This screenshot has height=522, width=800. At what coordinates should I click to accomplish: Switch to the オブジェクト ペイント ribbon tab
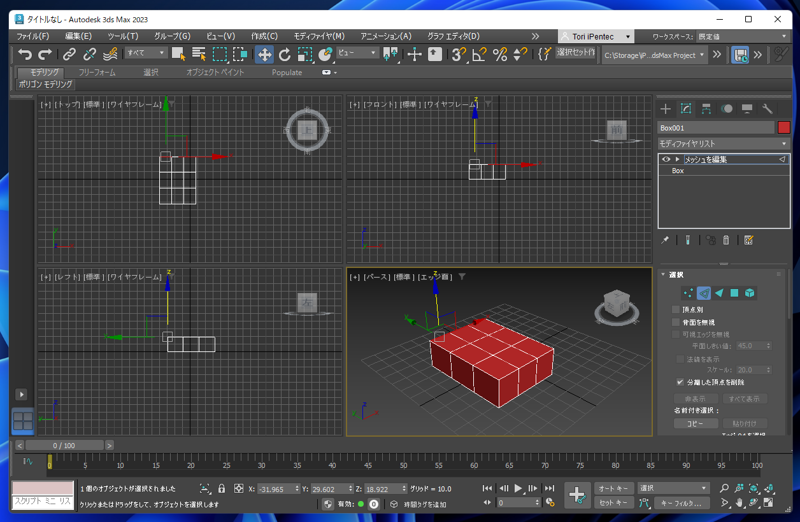click(x=215, y=72)
